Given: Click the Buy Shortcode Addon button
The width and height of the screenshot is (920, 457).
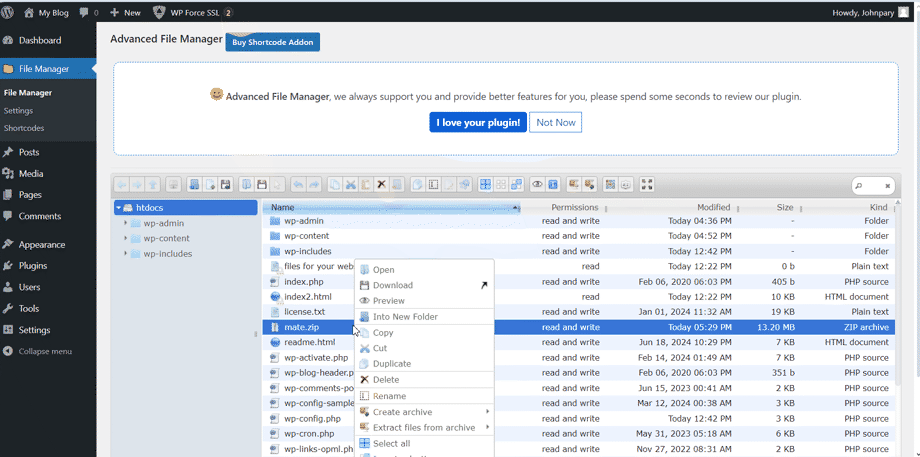Looking at the screenshot, I should pos(273,42).
